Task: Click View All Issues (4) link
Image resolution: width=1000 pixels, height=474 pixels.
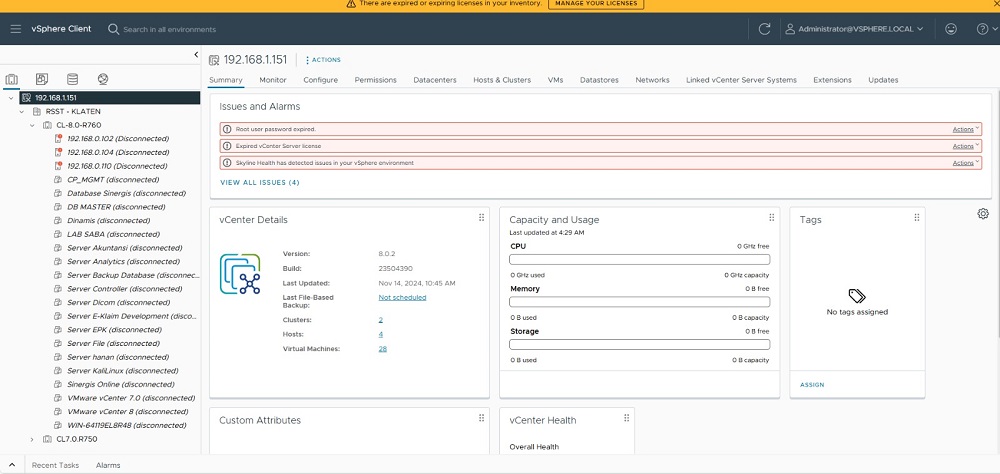Action: coord(259,183)
